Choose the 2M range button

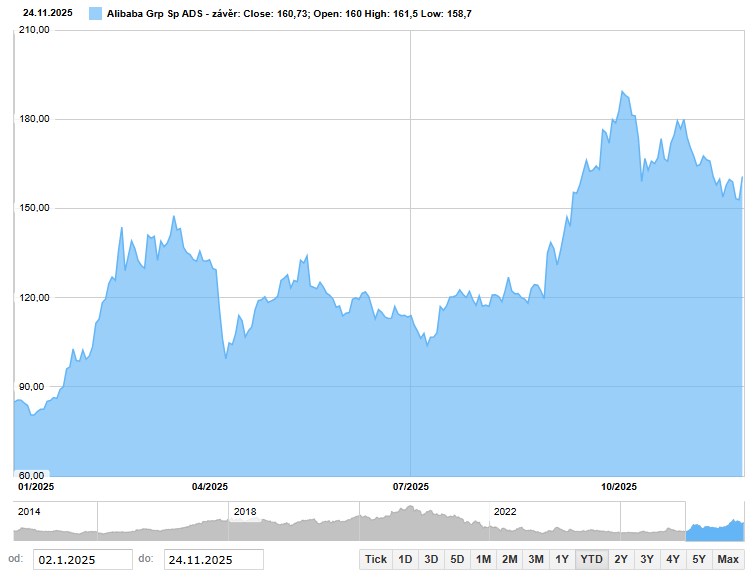[509, 559]
